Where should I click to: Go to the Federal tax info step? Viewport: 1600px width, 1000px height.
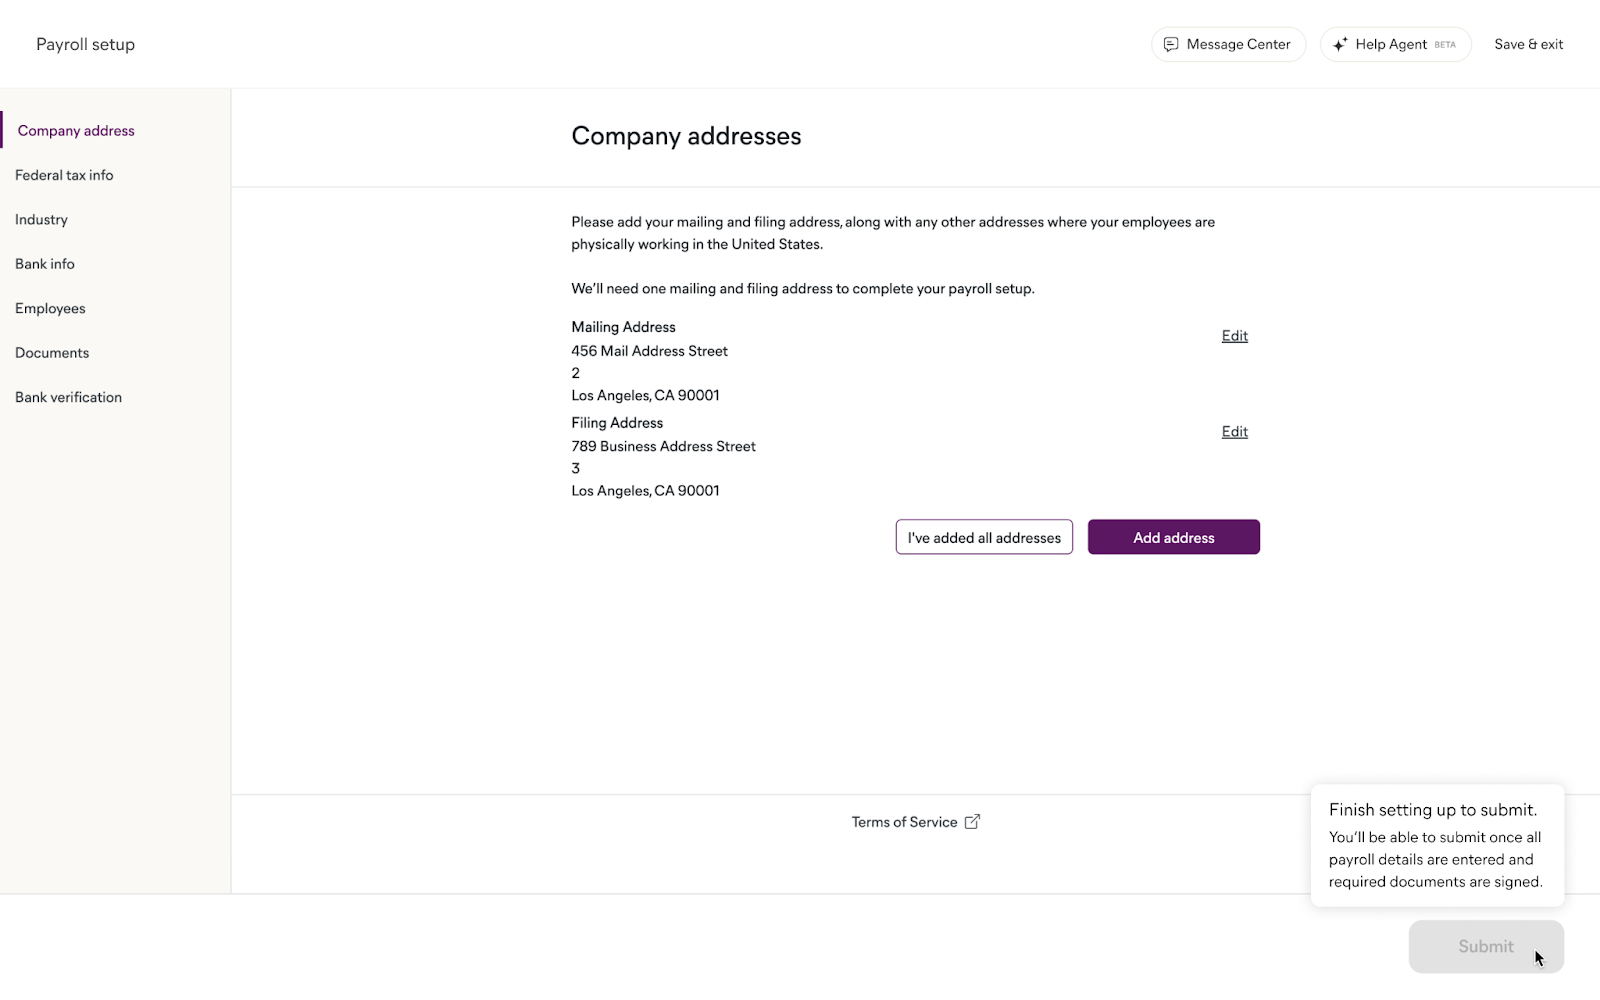64,175
